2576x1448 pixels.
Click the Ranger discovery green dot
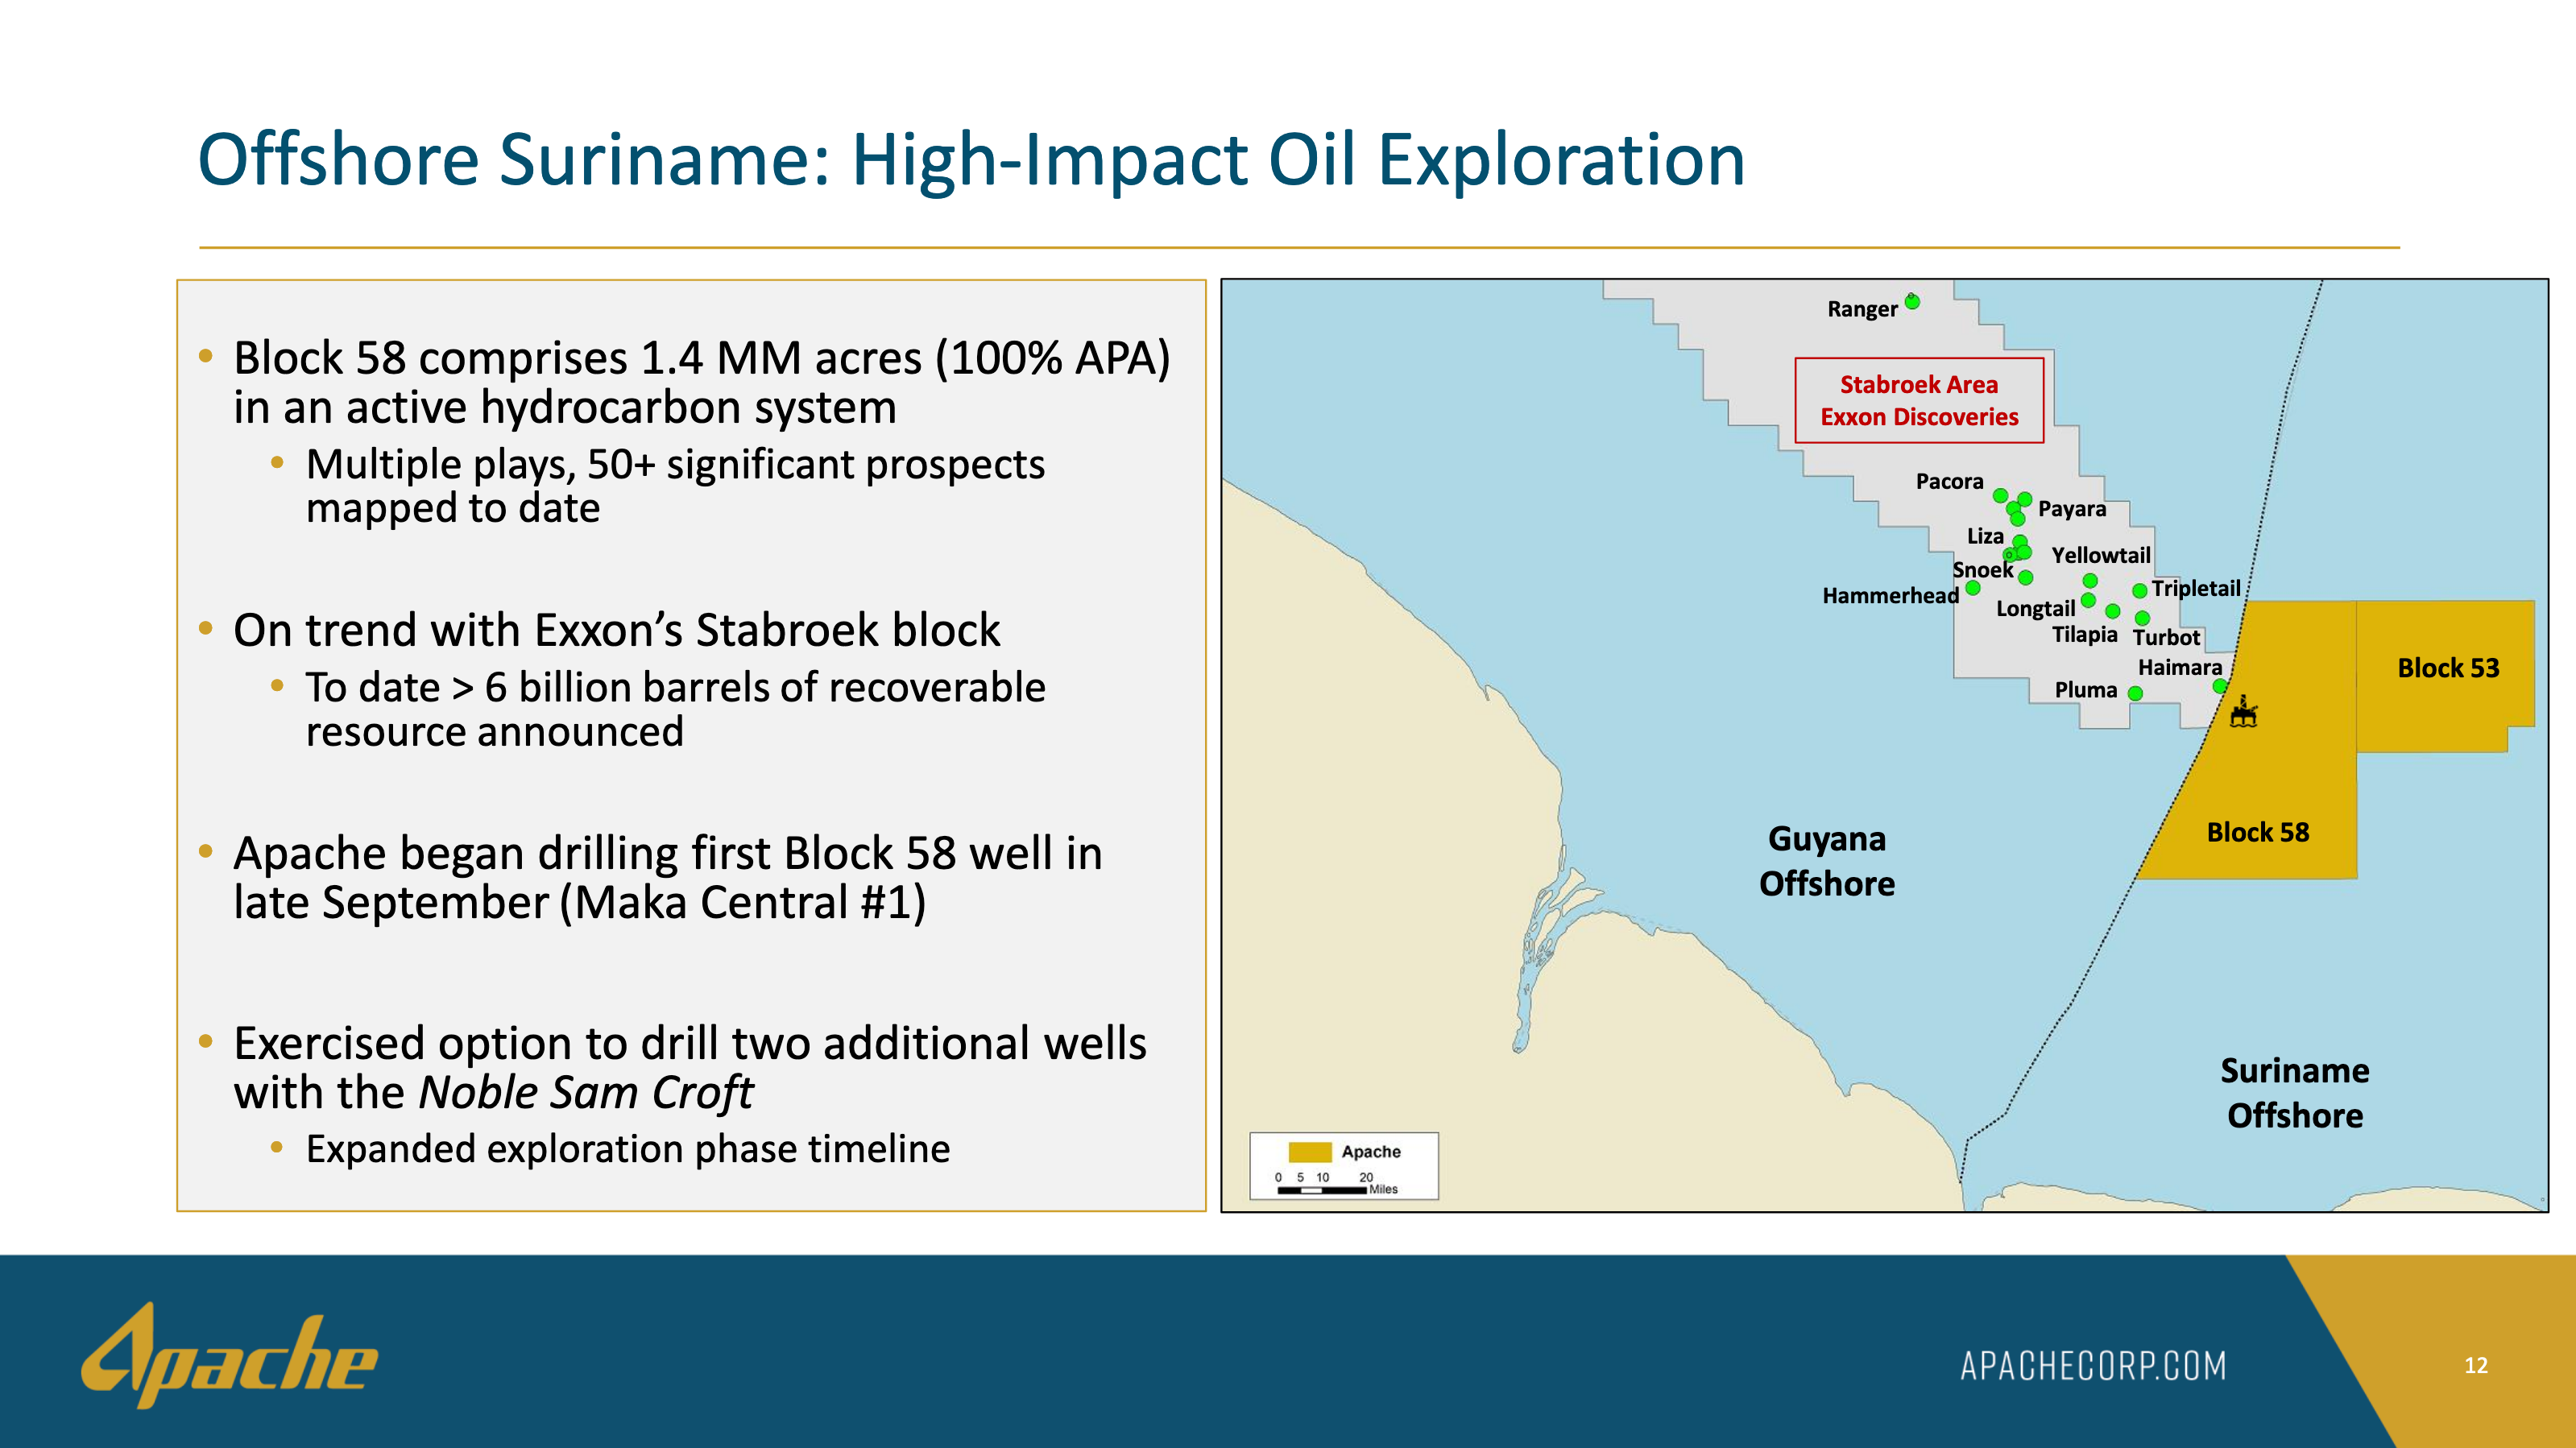[1912, 301]
